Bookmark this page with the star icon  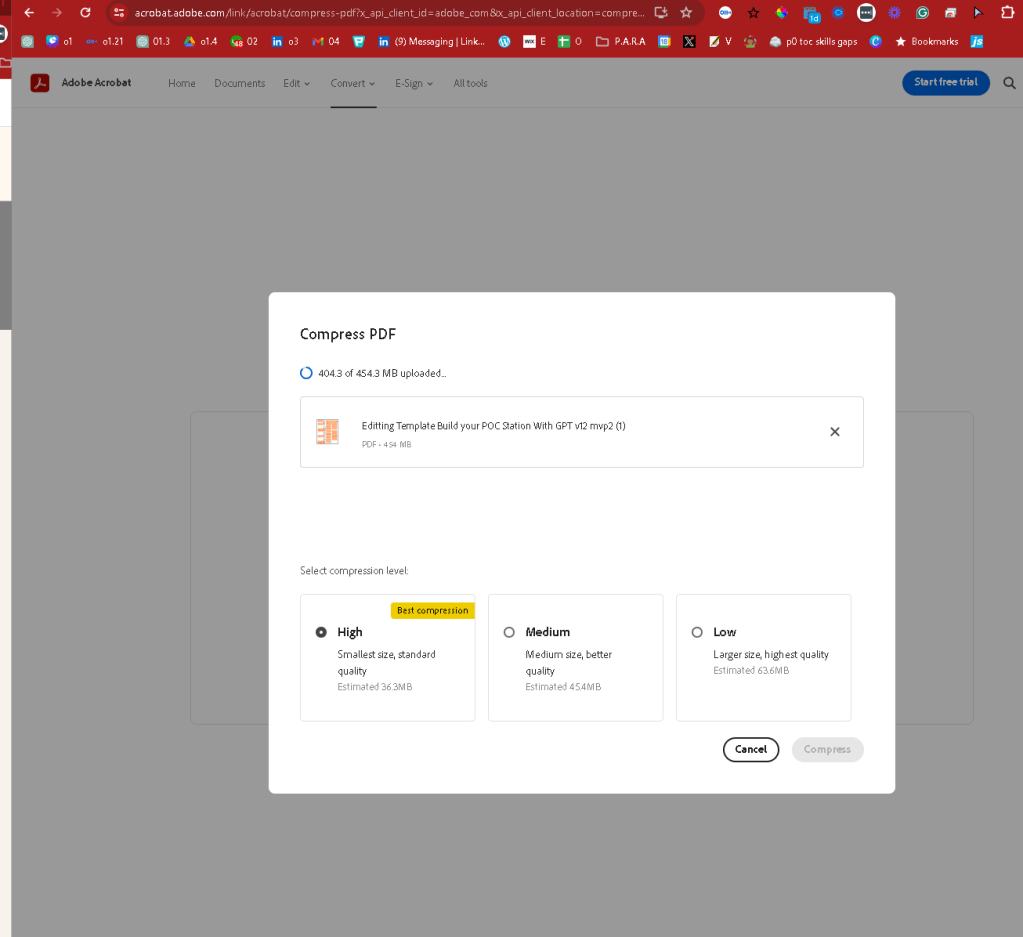click(x=686, y=12)
